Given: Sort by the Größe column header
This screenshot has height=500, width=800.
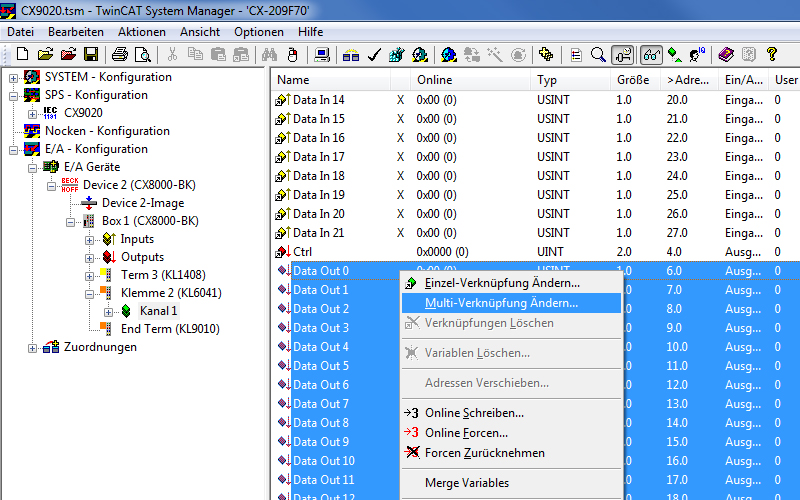Looking at the screenshot, I should click(635, 80).
